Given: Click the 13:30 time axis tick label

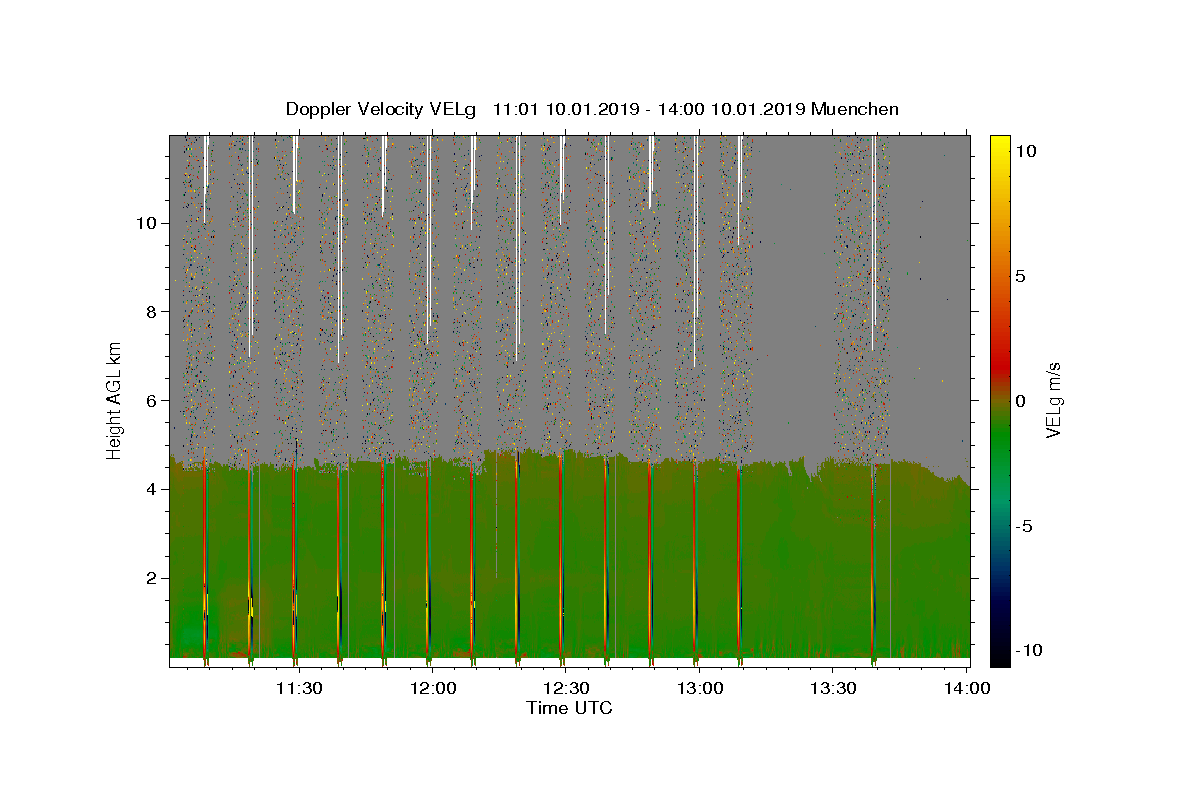Looking at the screenshot, I should tap(833, 688).
